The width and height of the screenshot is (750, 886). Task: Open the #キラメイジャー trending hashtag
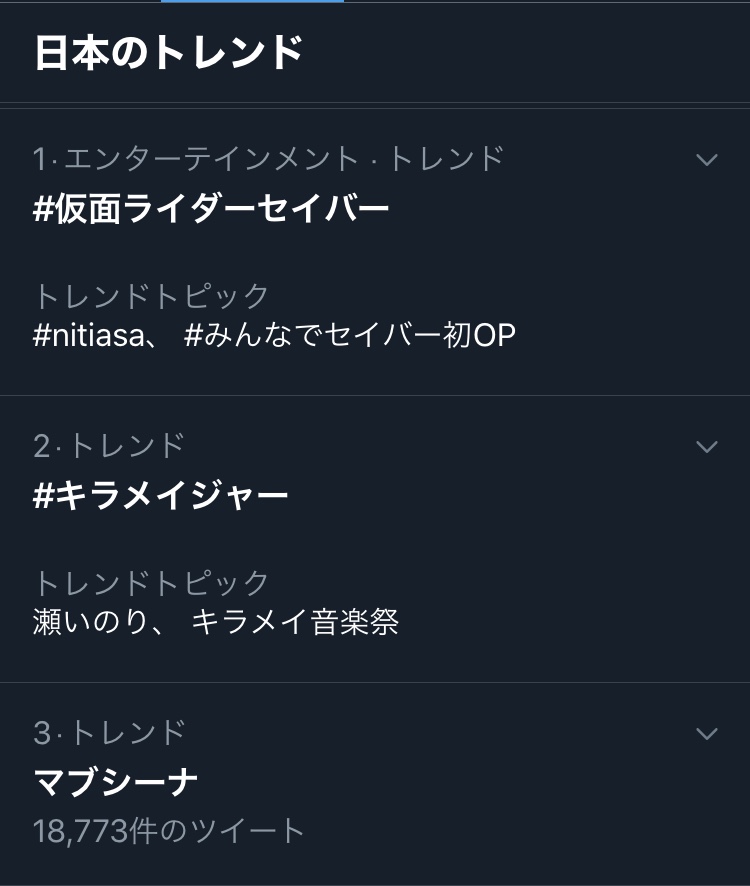pyautogui.click(x=161, y=495)
